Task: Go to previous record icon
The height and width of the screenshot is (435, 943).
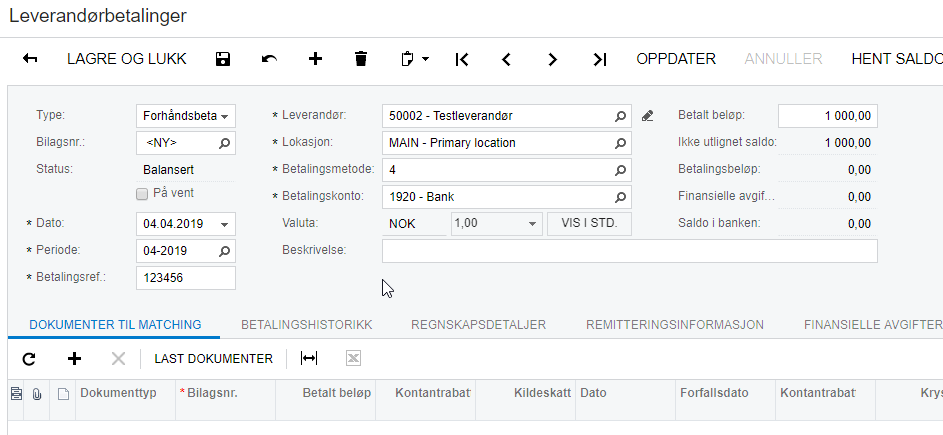Action: click(506, 59)
